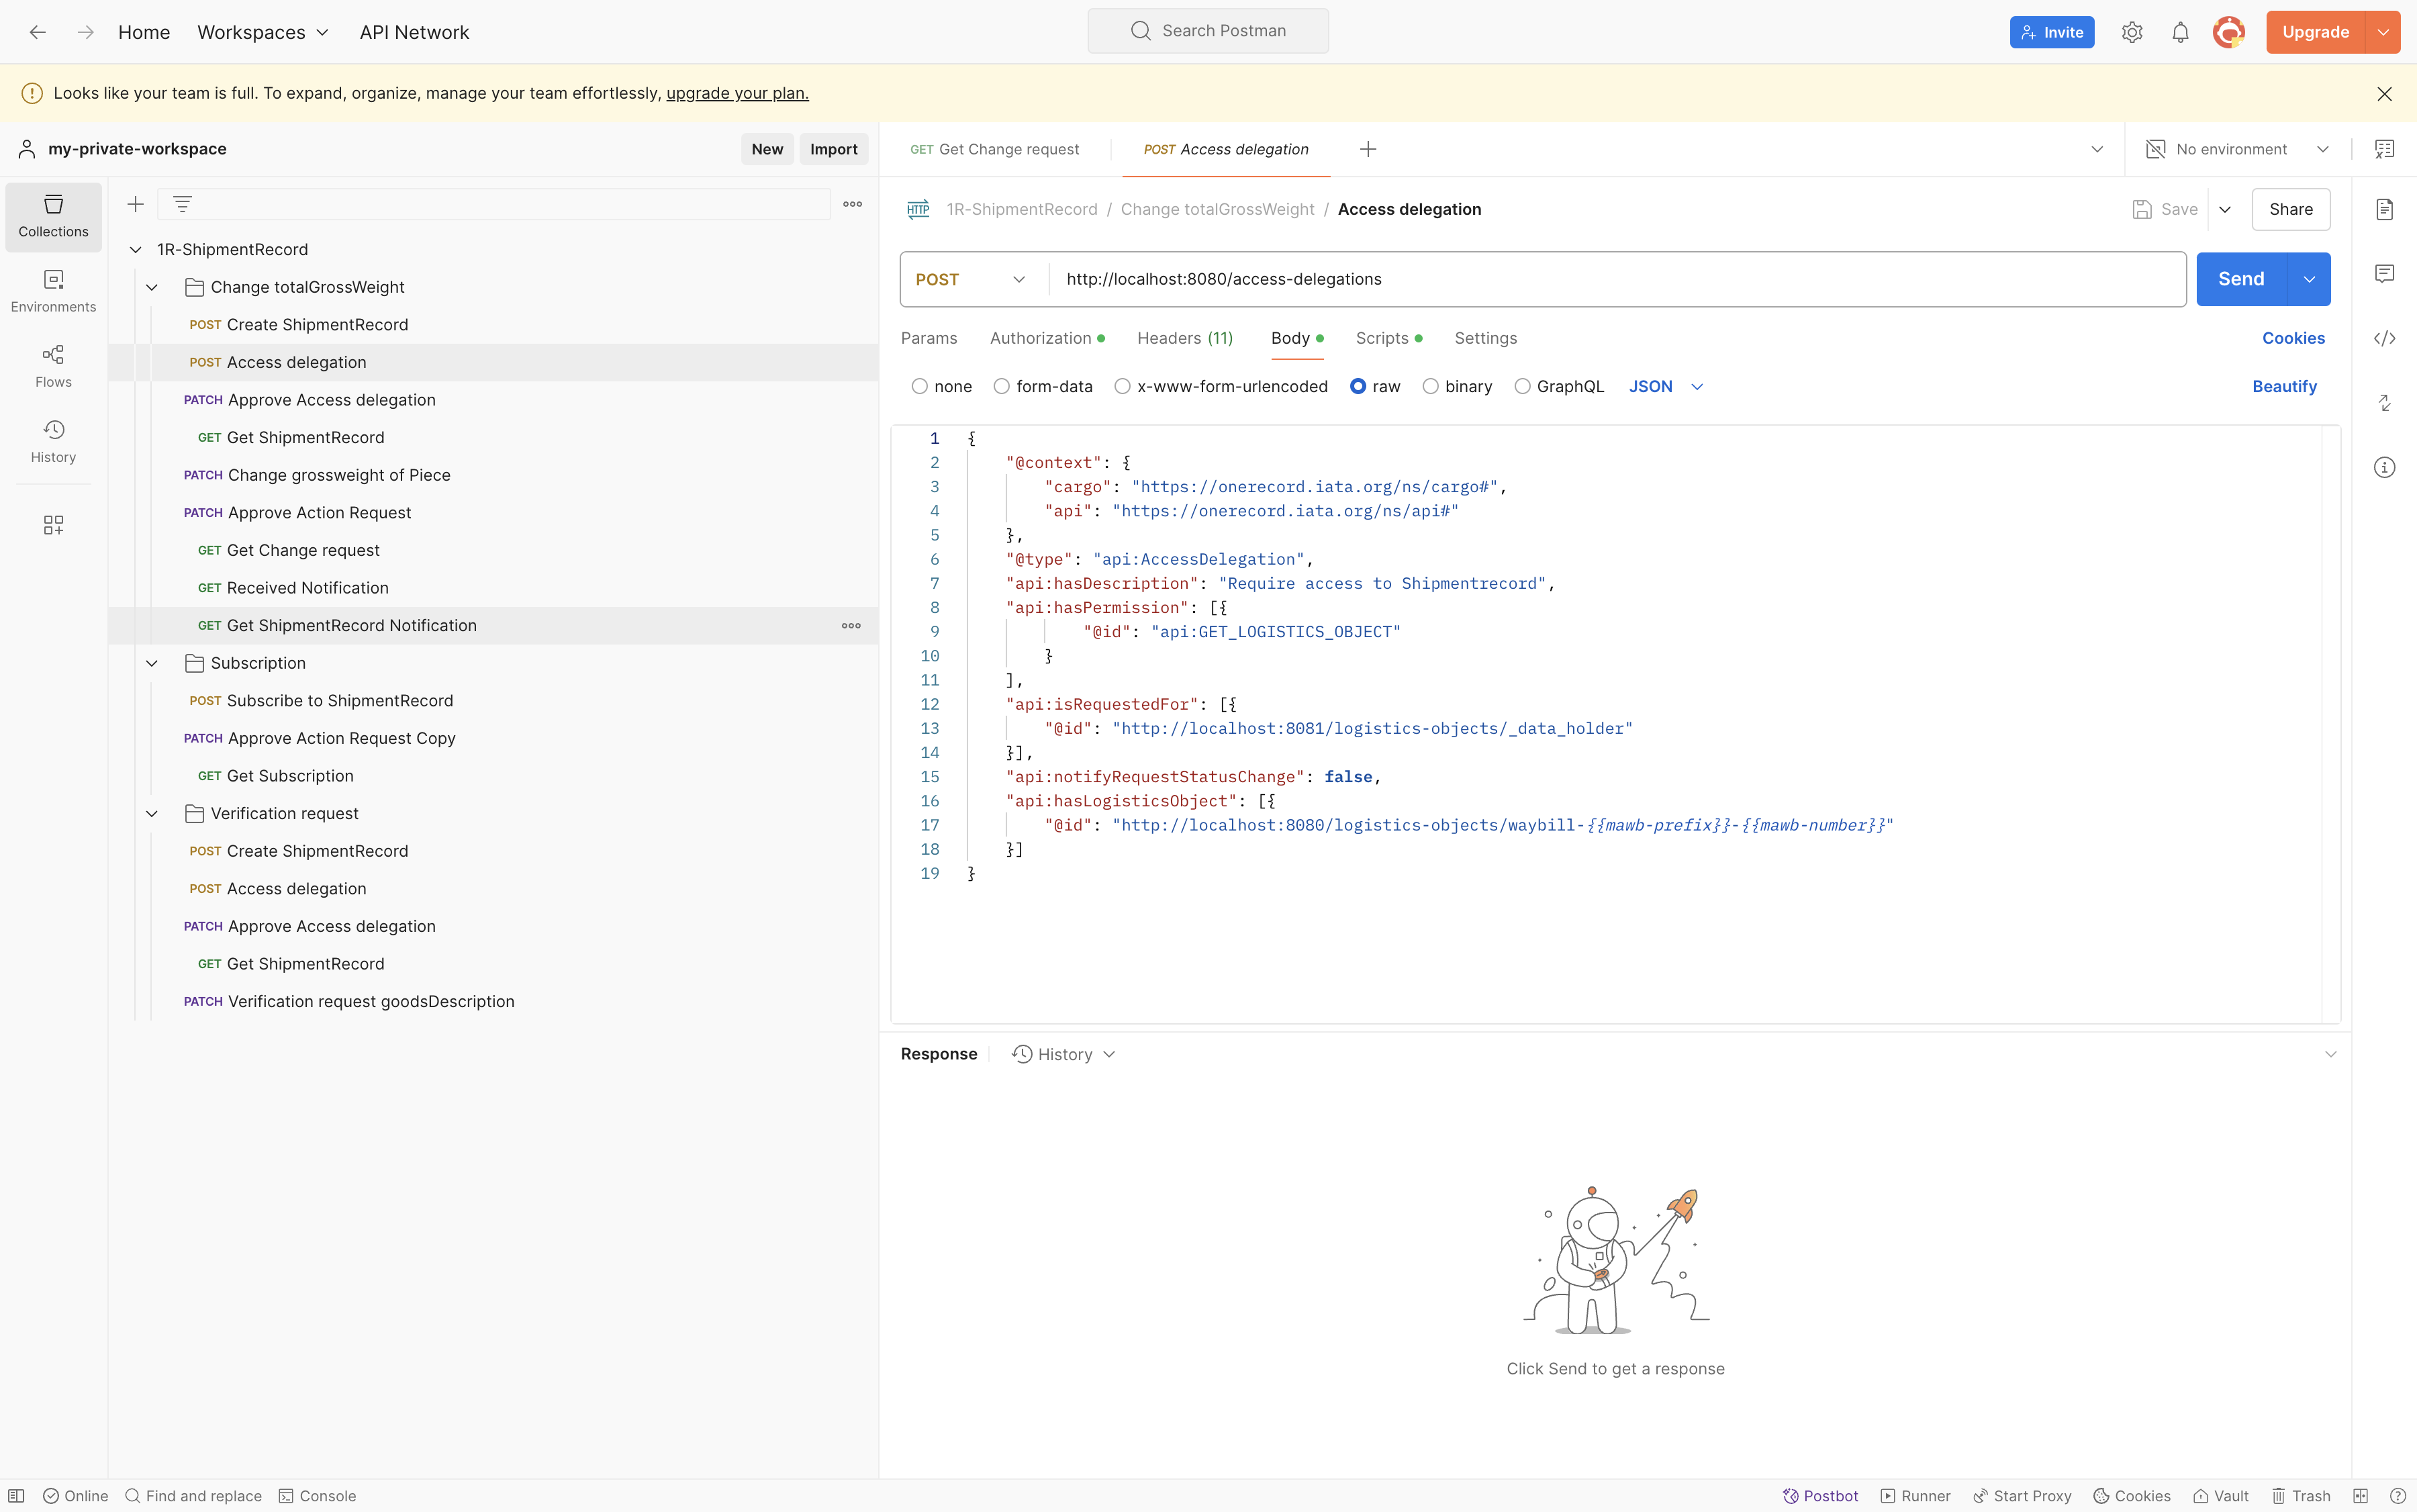Open the JSON format dropdown
This screenshot has height=1512, width=2417.
pyautogui.click(x=1665, y=386)
